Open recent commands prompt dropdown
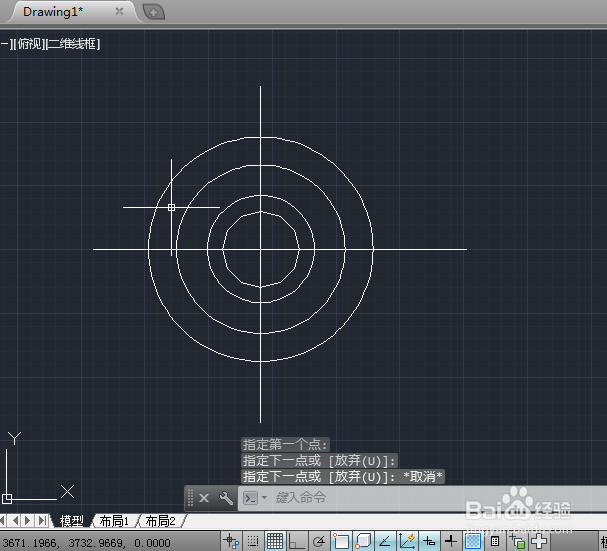The height and width of the screenshot is (551, 607). pos(264,497)
